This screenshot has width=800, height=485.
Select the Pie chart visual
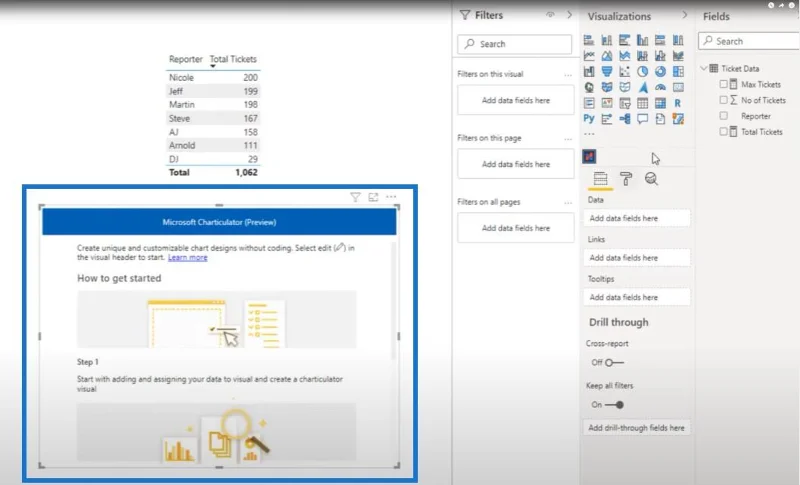tap(642, 71)
